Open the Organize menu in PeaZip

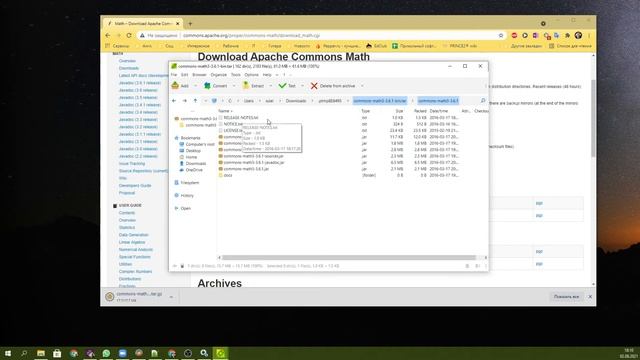218,75
